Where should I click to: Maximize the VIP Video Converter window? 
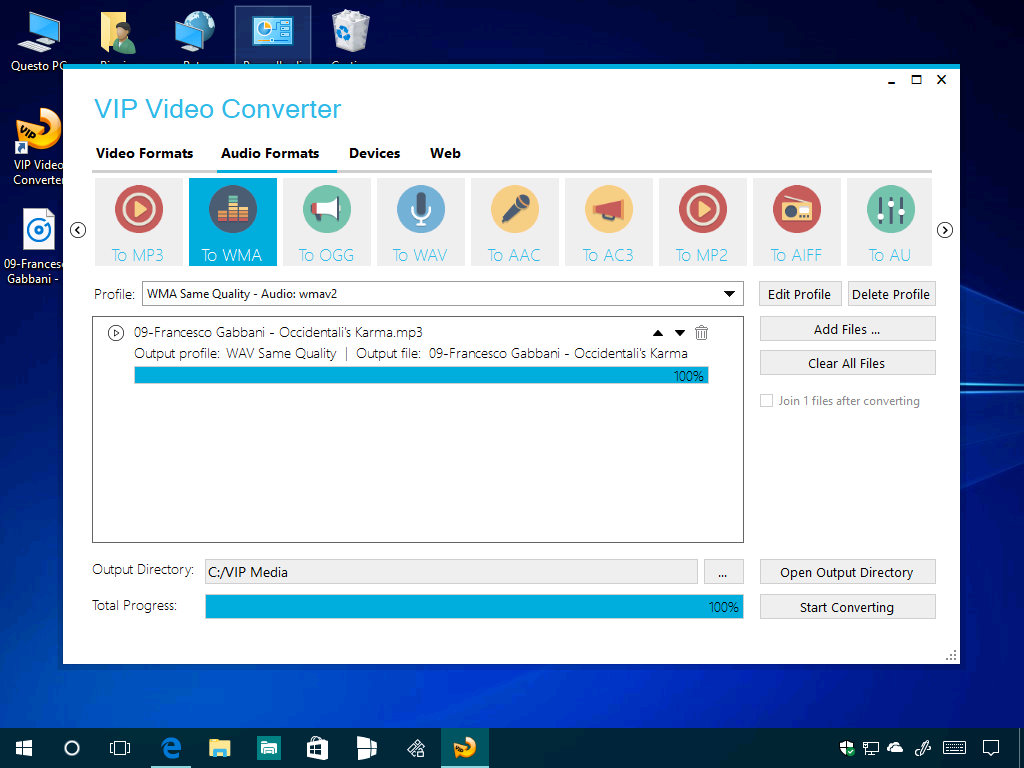tap(916, 80)
